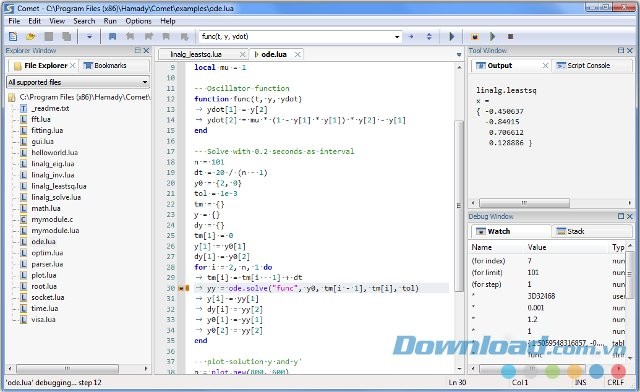640x392 pixels.
Task: Open fitting.lua in file explorer
Action: 47,130
